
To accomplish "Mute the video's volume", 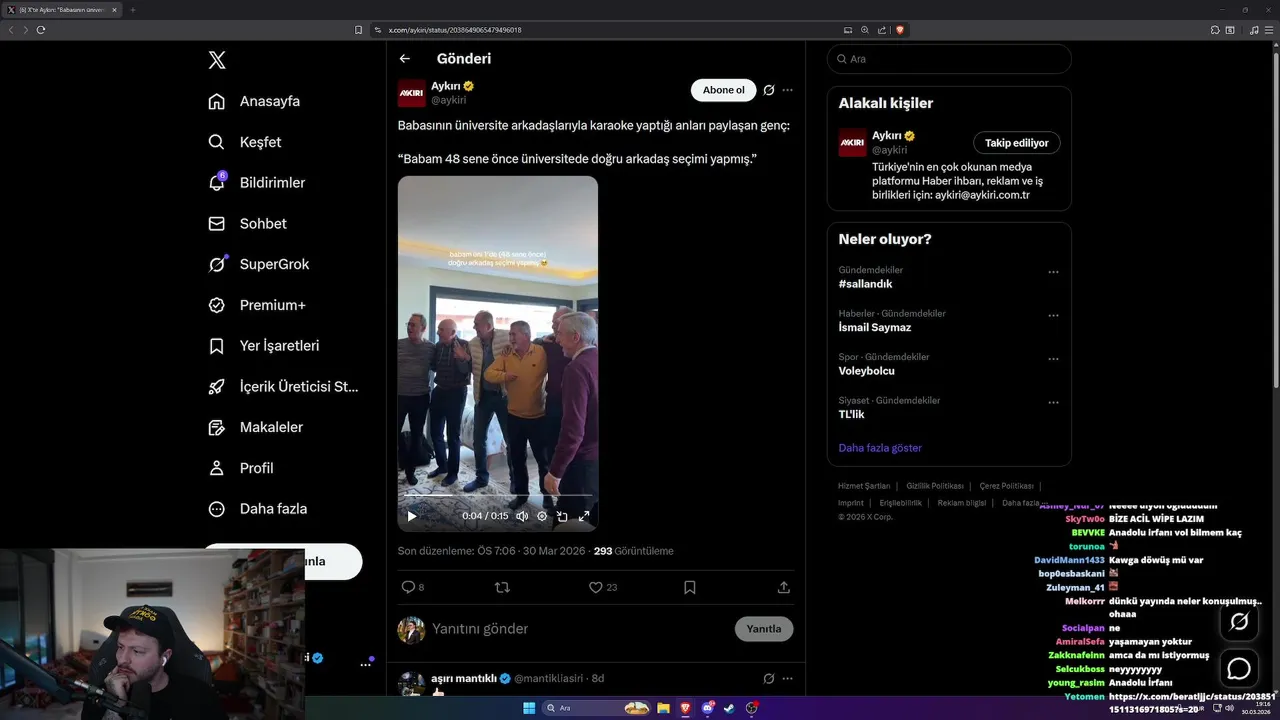I will pyautogui.click(x=522, y=516).
